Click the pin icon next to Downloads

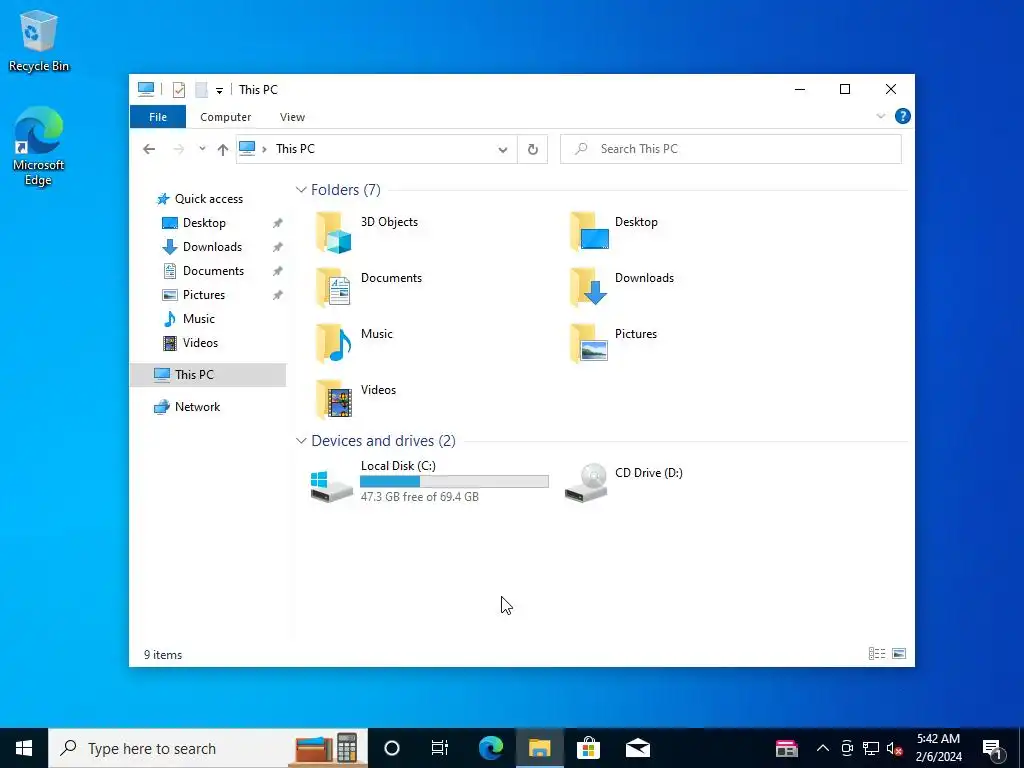pyautogui.click(x=278, y=247)
